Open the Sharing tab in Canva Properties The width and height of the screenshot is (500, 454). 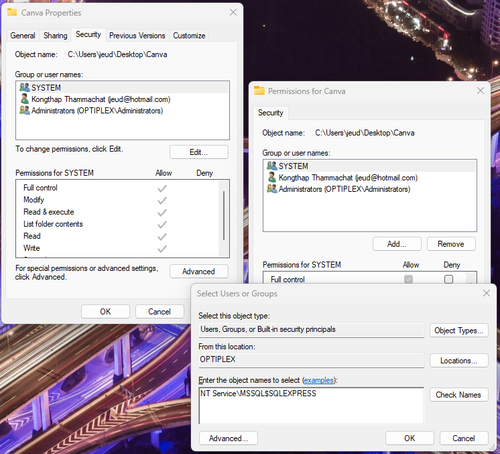55,35
